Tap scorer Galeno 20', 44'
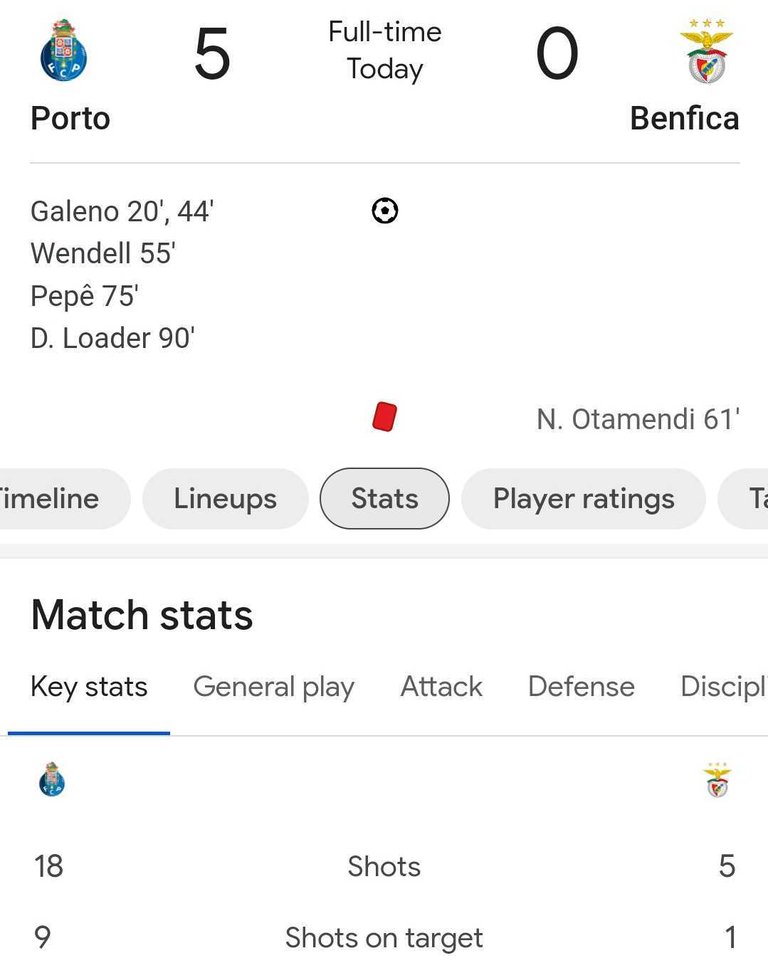768x970 pixels. tap(122, 212)
